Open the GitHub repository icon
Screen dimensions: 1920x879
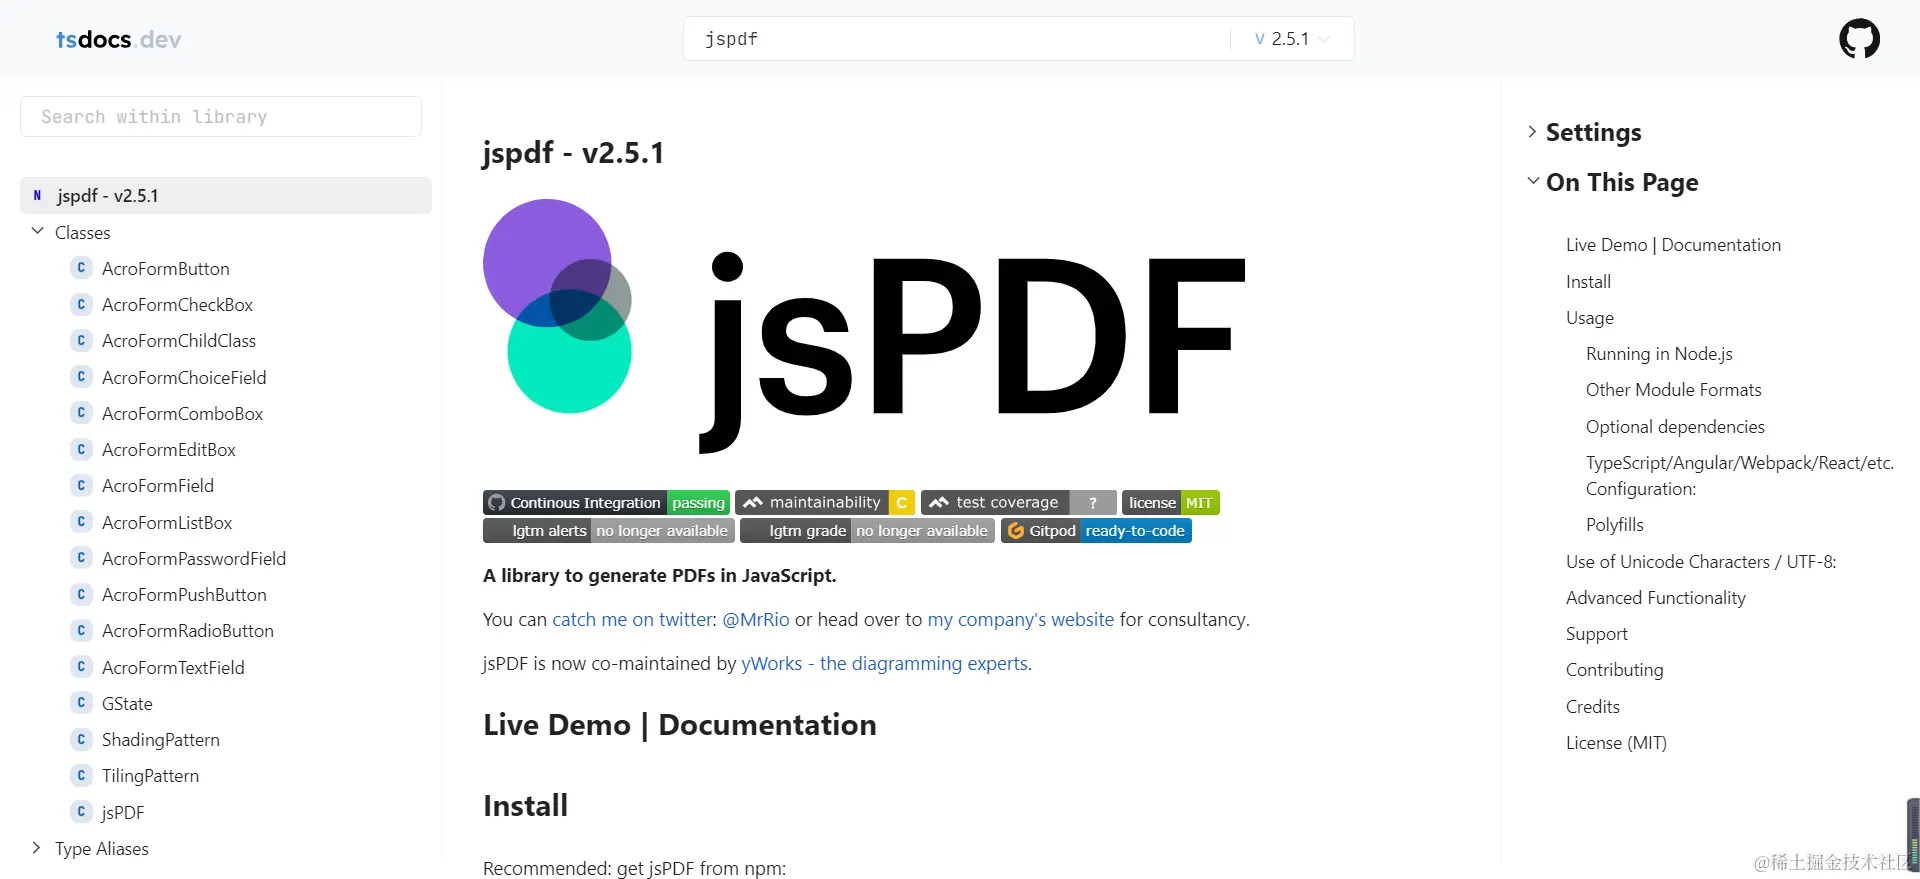pyautogui.click(x=1859, y=39)
